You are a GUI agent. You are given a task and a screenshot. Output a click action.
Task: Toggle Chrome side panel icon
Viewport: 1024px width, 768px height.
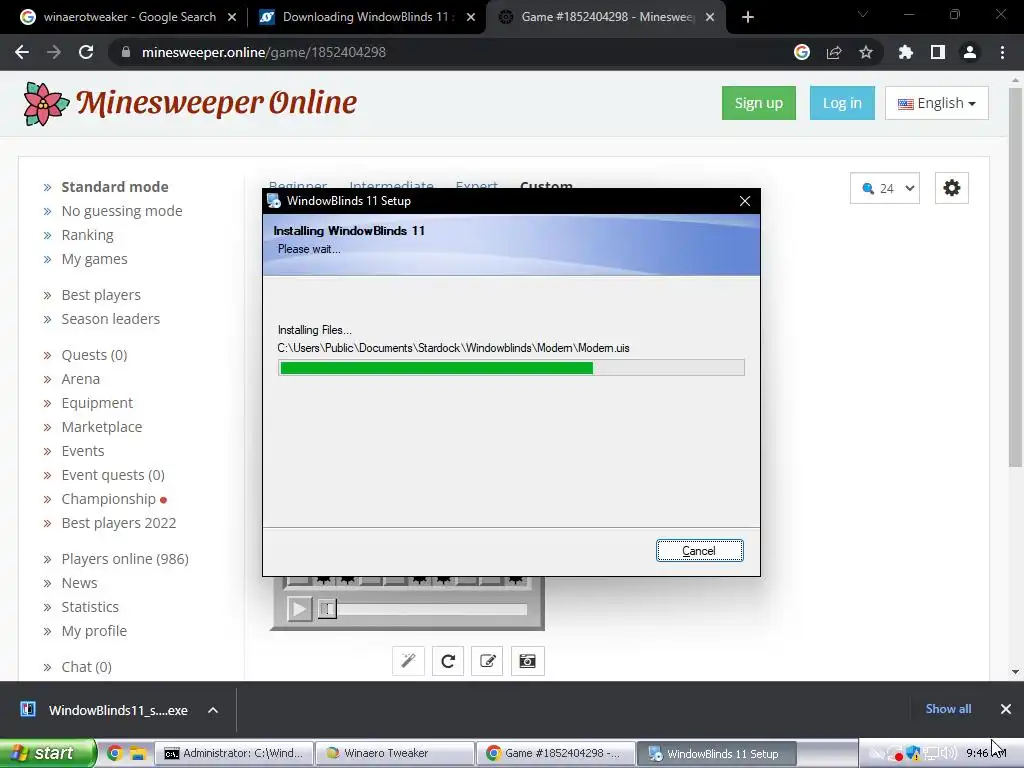point(938,52)
